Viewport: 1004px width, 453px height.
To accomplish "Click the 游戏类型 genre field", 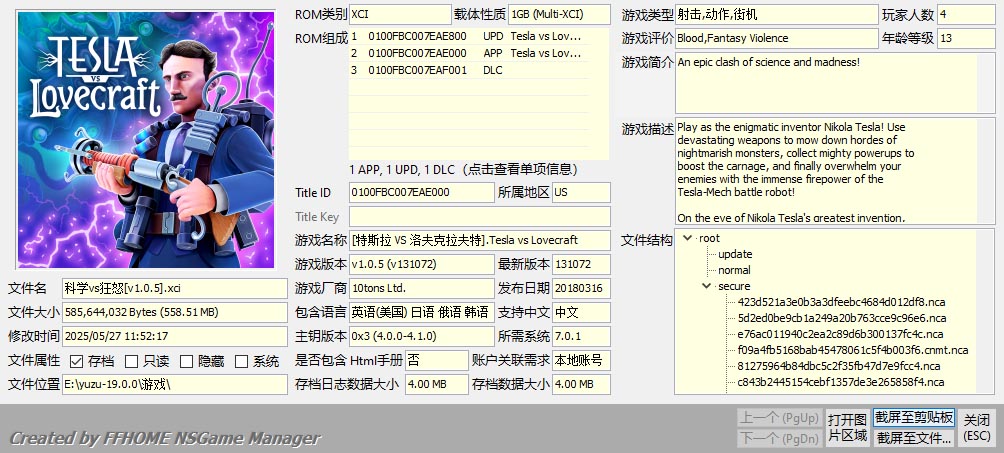I will 777,14.
